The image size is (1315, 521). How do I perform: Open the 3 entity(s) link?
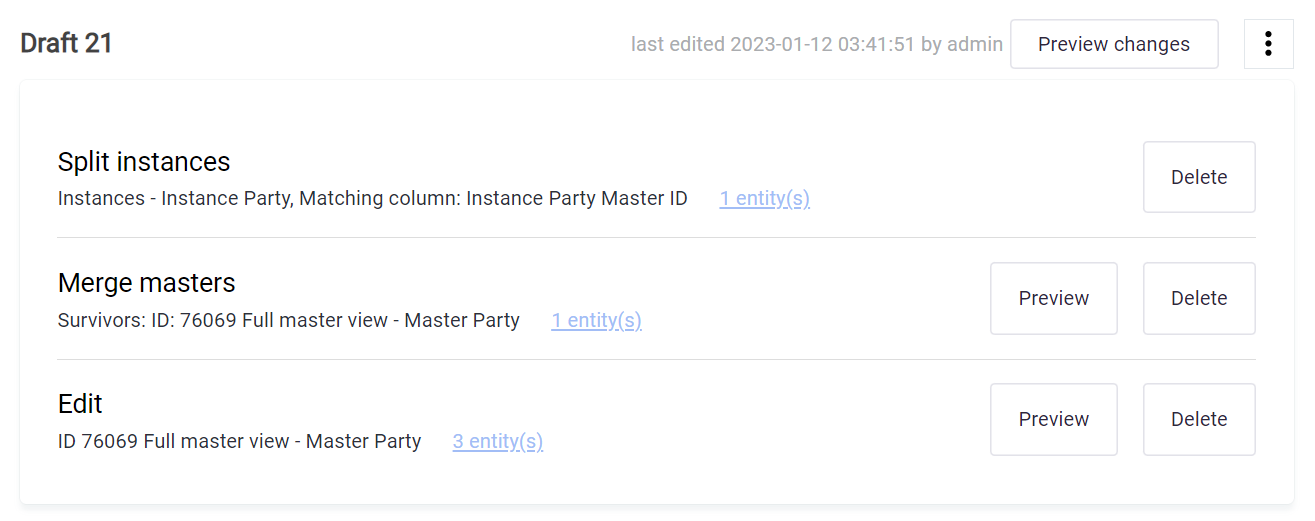tap(497, 441)
